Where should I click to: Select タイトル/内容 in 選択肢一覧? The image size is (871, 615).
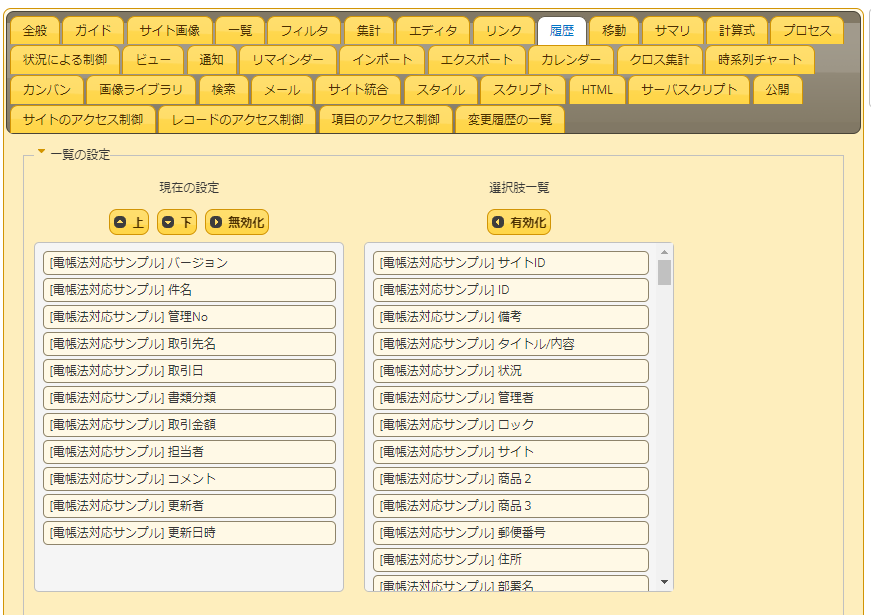coord(511,344)
